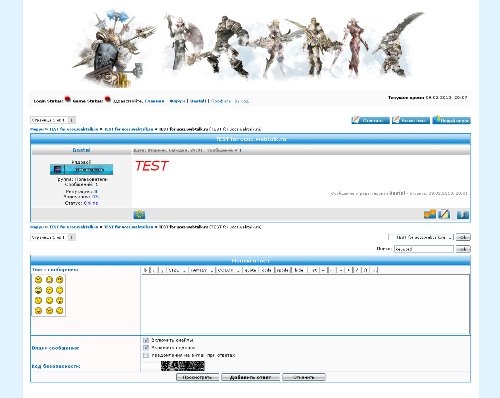This screenshot has height=398, width=500.
Task: Insert the first smiley in the top row
Action: point(38,280)
